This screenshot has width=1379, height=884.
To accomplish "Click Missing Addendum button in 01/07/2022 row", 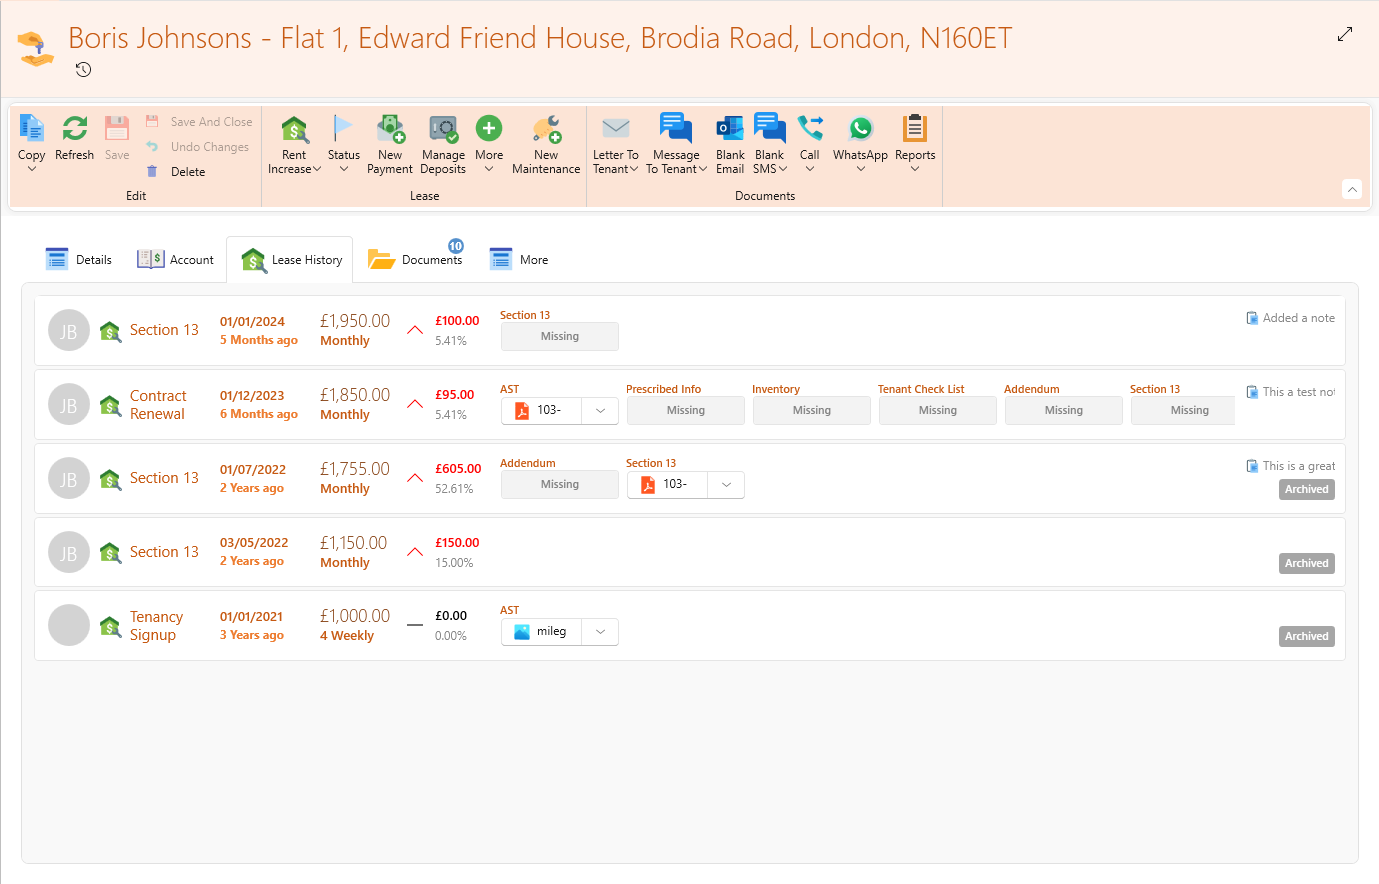I will pos(560,484).
